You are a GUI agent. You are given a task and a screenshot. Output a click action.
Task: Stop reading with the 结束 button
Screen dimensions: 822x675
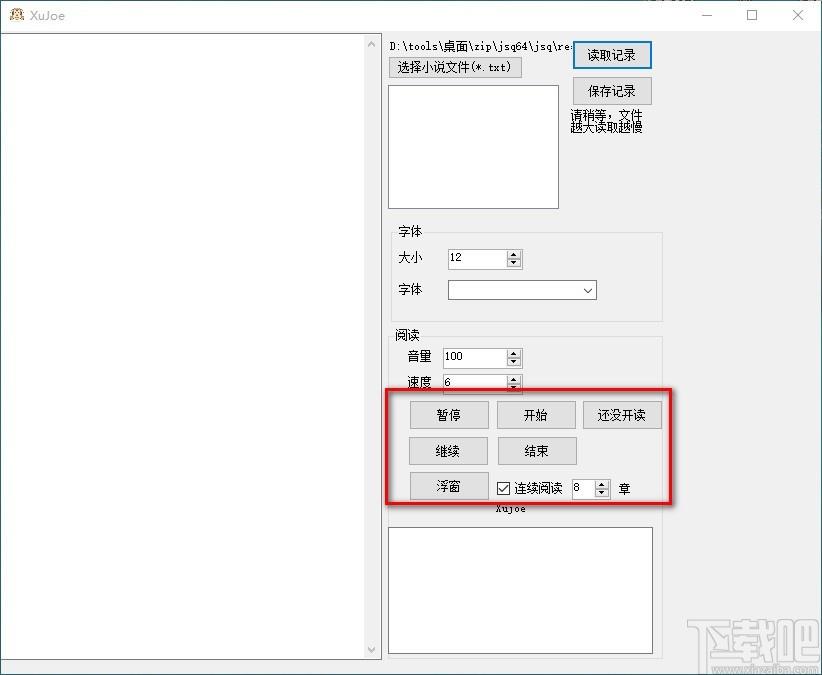(537, 451)
